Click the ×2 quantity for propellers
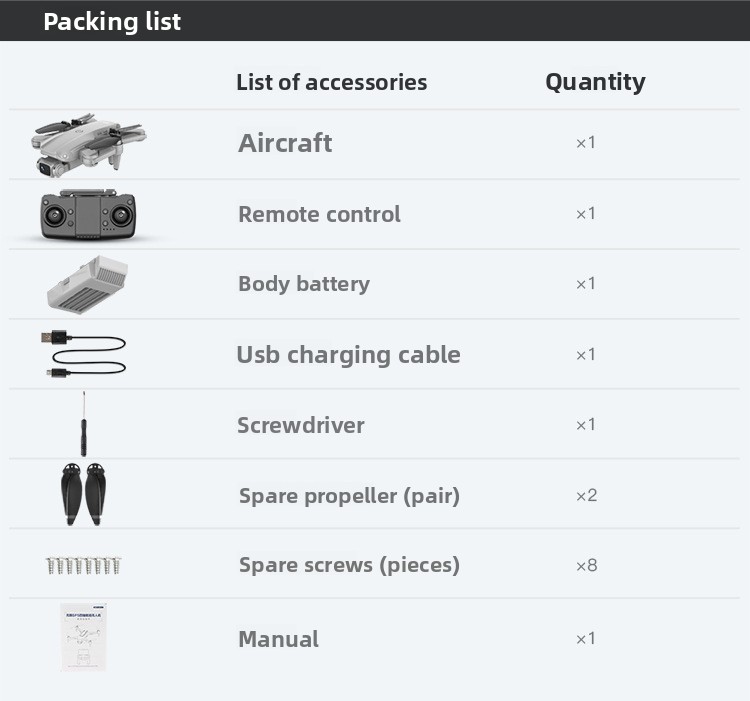 coord(586,495)
